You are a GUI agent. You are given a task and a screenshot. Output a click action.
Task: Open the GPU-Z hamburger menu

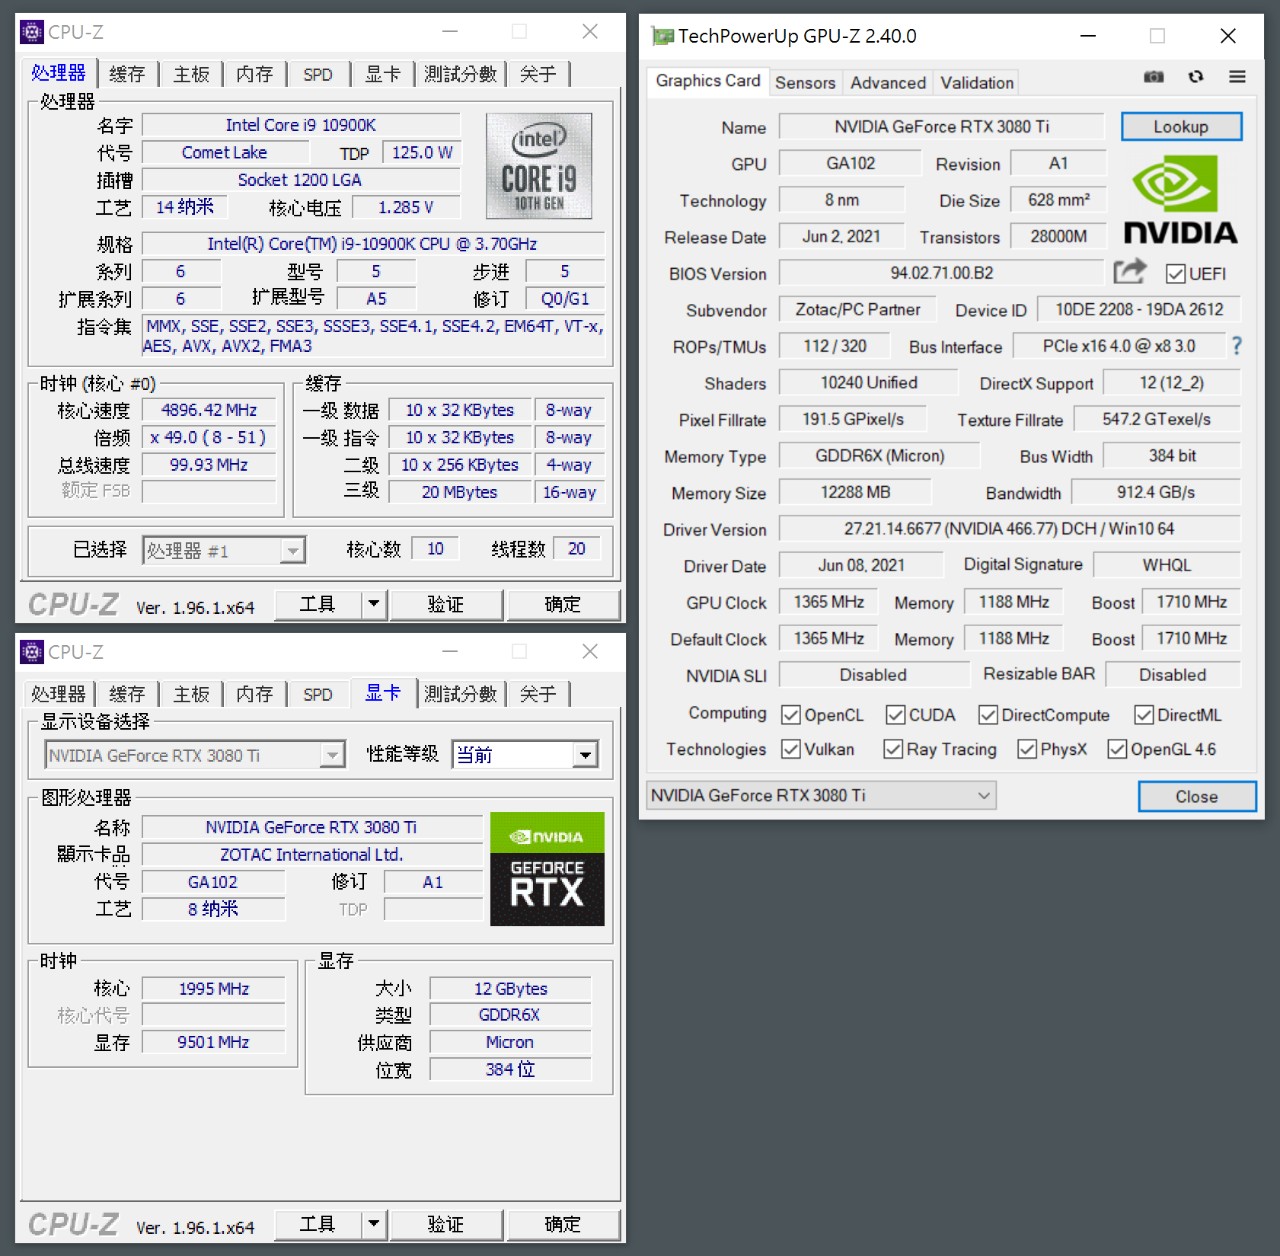coord(1237,77)
